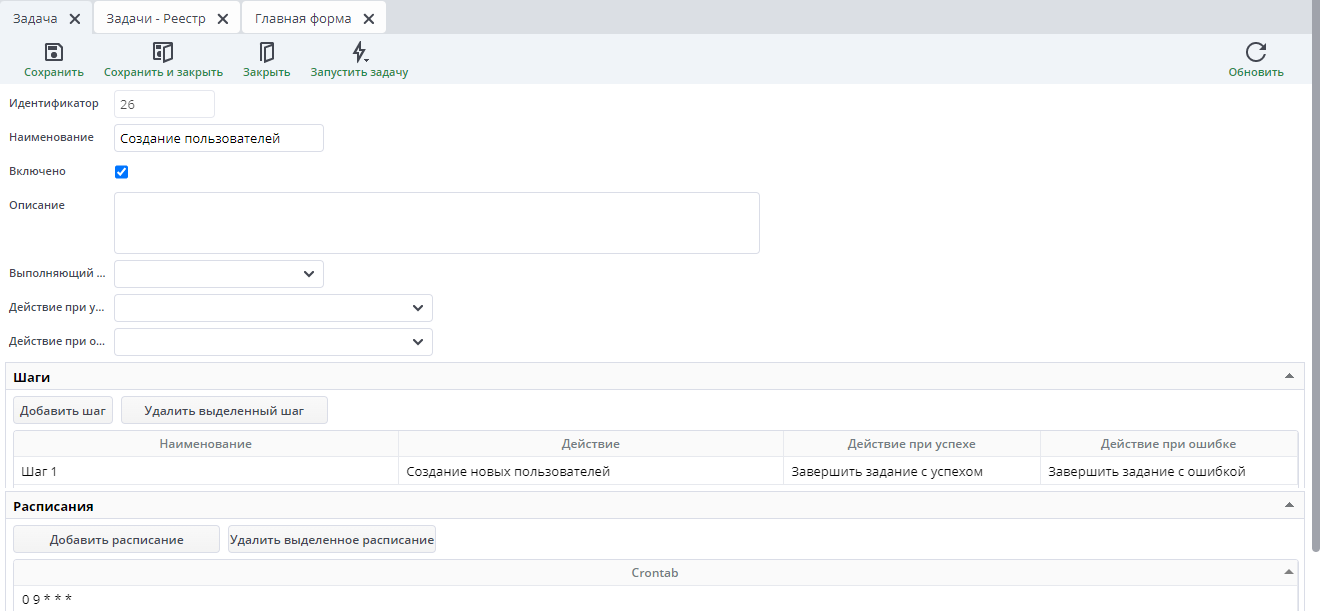
Task: Uncheck the Включено checkbox
Action: 122,172
